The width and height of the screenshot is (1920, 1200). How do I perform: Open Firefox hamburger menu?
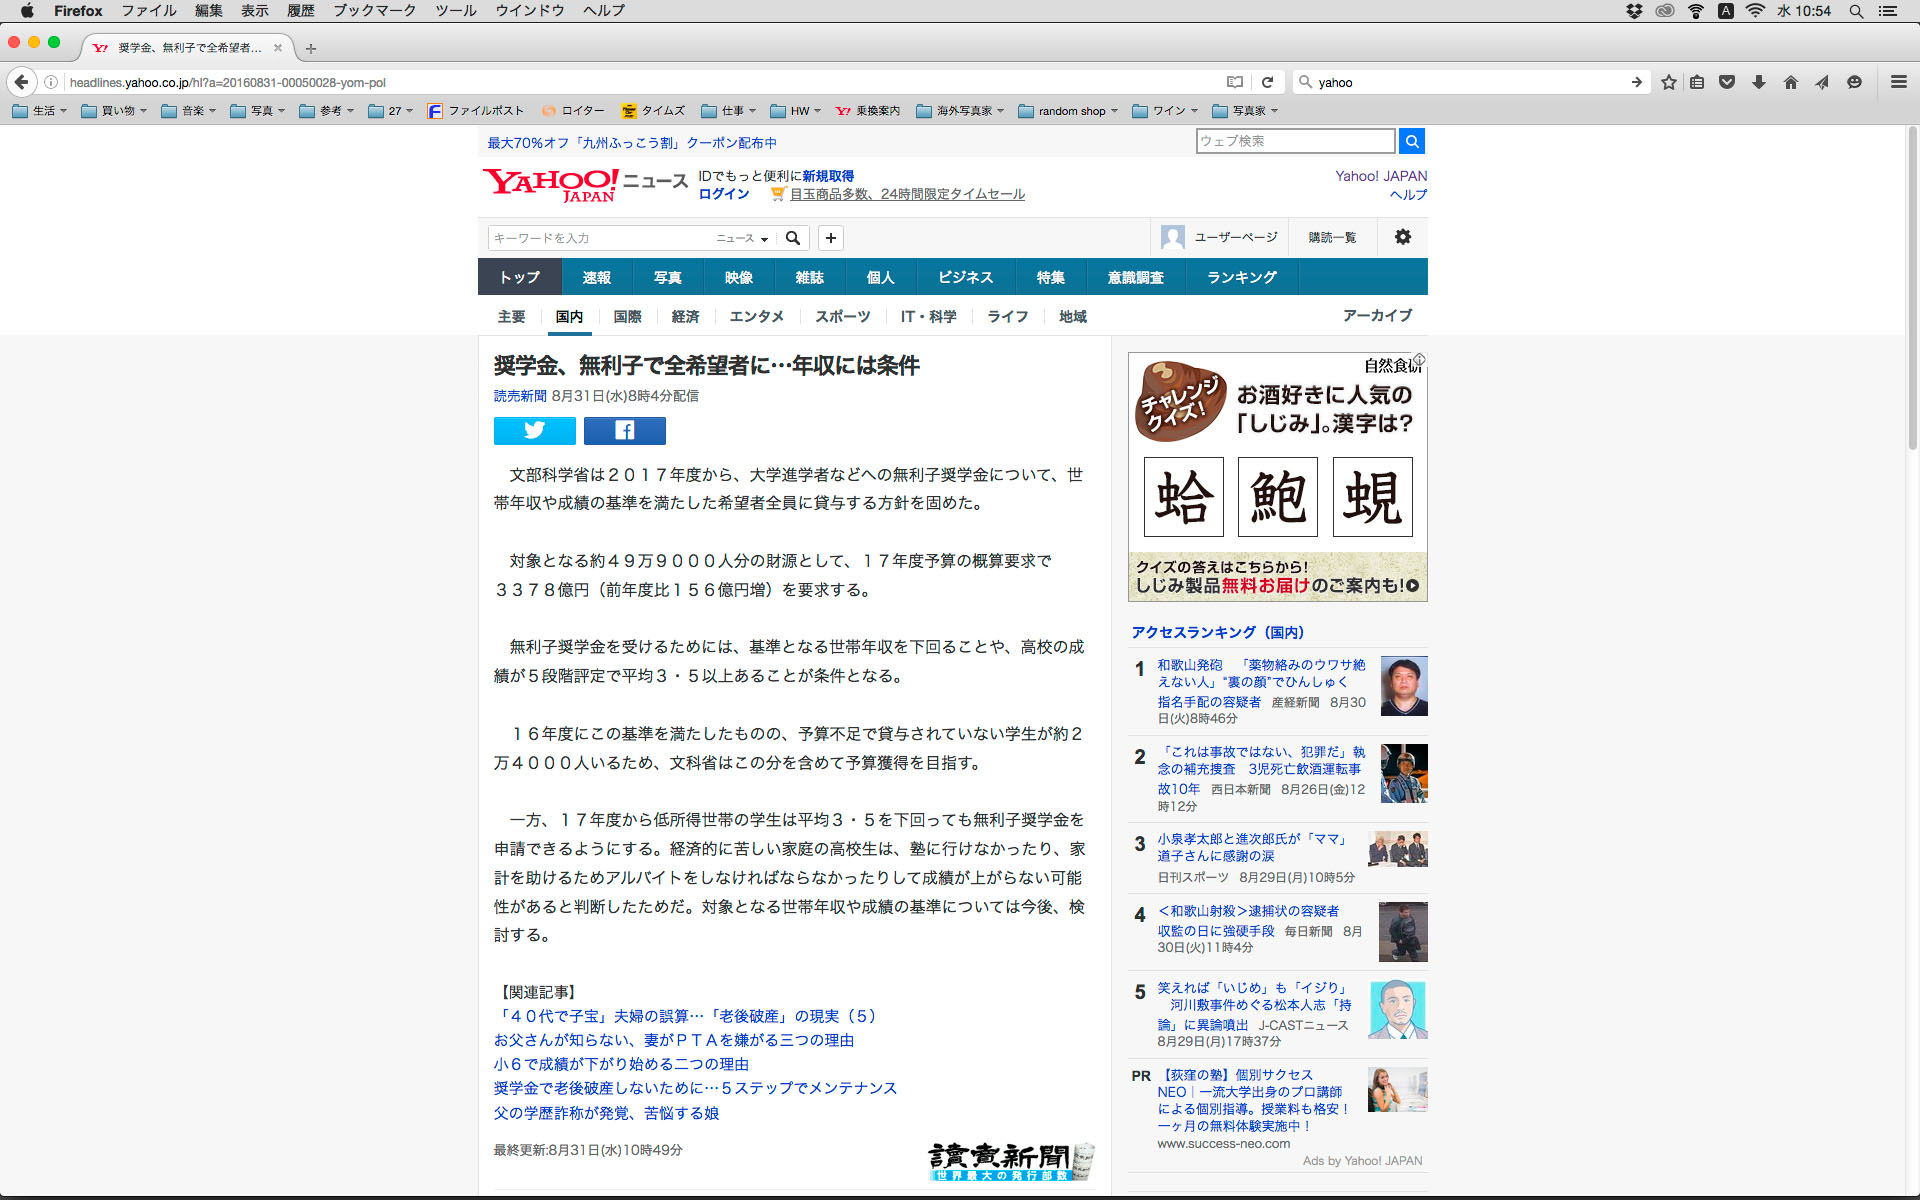point(1898,82)
